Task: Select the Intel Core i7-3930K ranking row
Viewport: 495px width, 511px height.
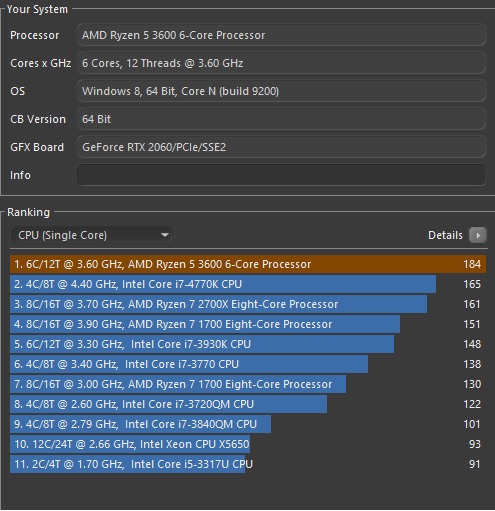Action: point(248,344)
